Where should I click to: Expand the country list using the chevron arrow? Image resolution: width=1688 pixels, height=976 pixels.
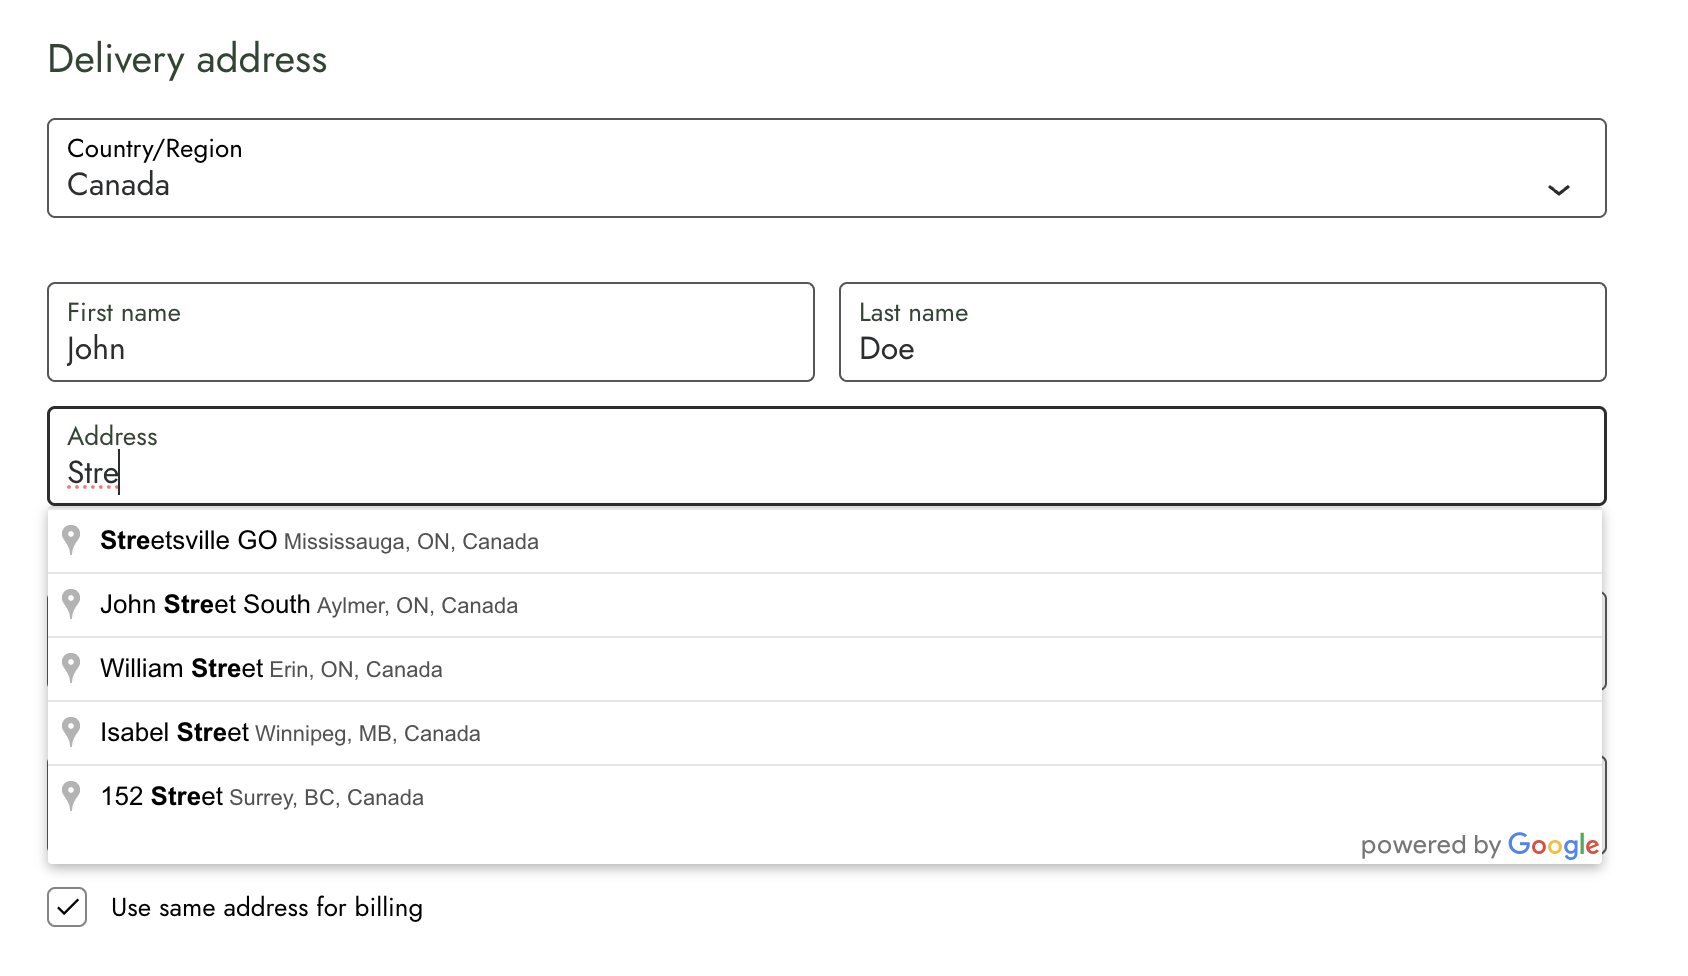pos(1558,190)
